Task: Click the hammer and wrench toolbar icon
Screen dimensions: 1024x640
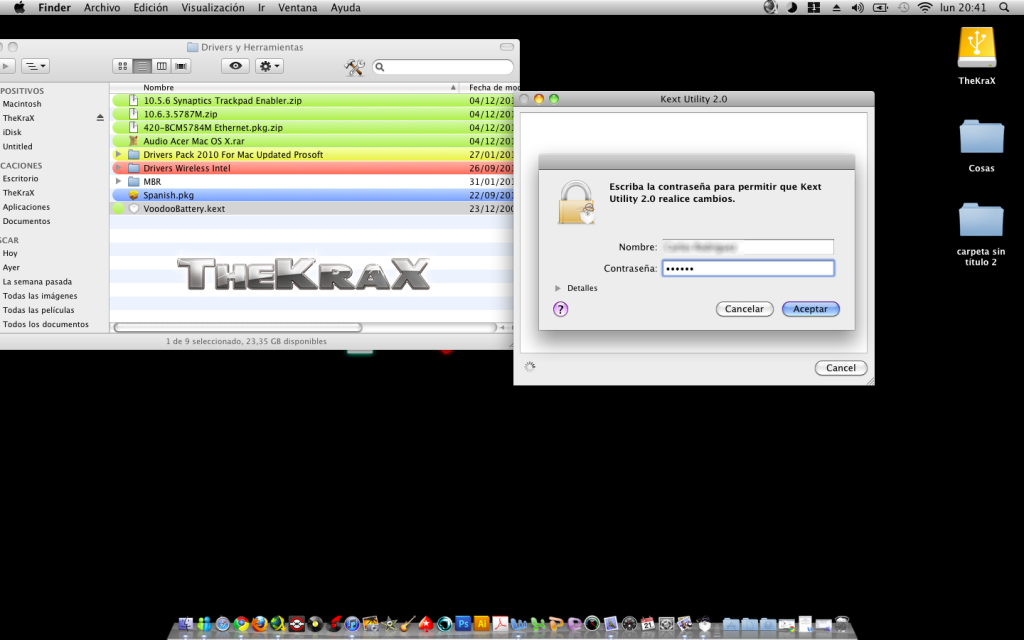Action: point(354,67)
